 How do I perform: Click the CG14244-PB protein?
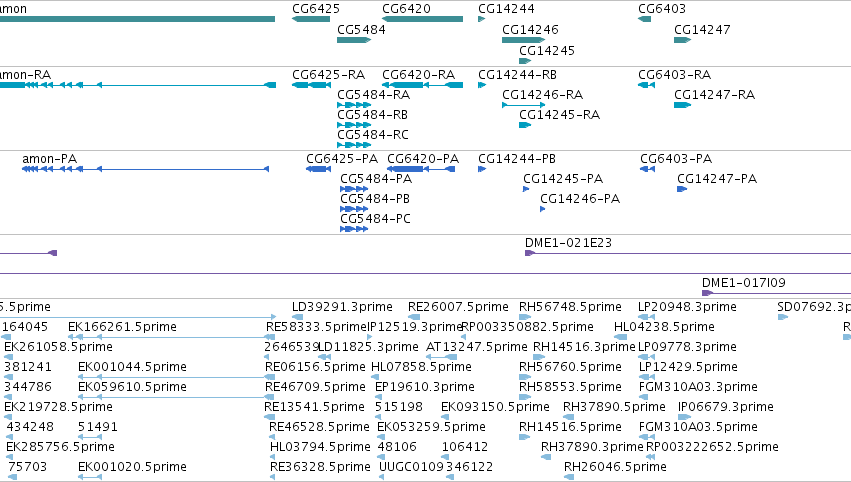[x=482, y=169]
